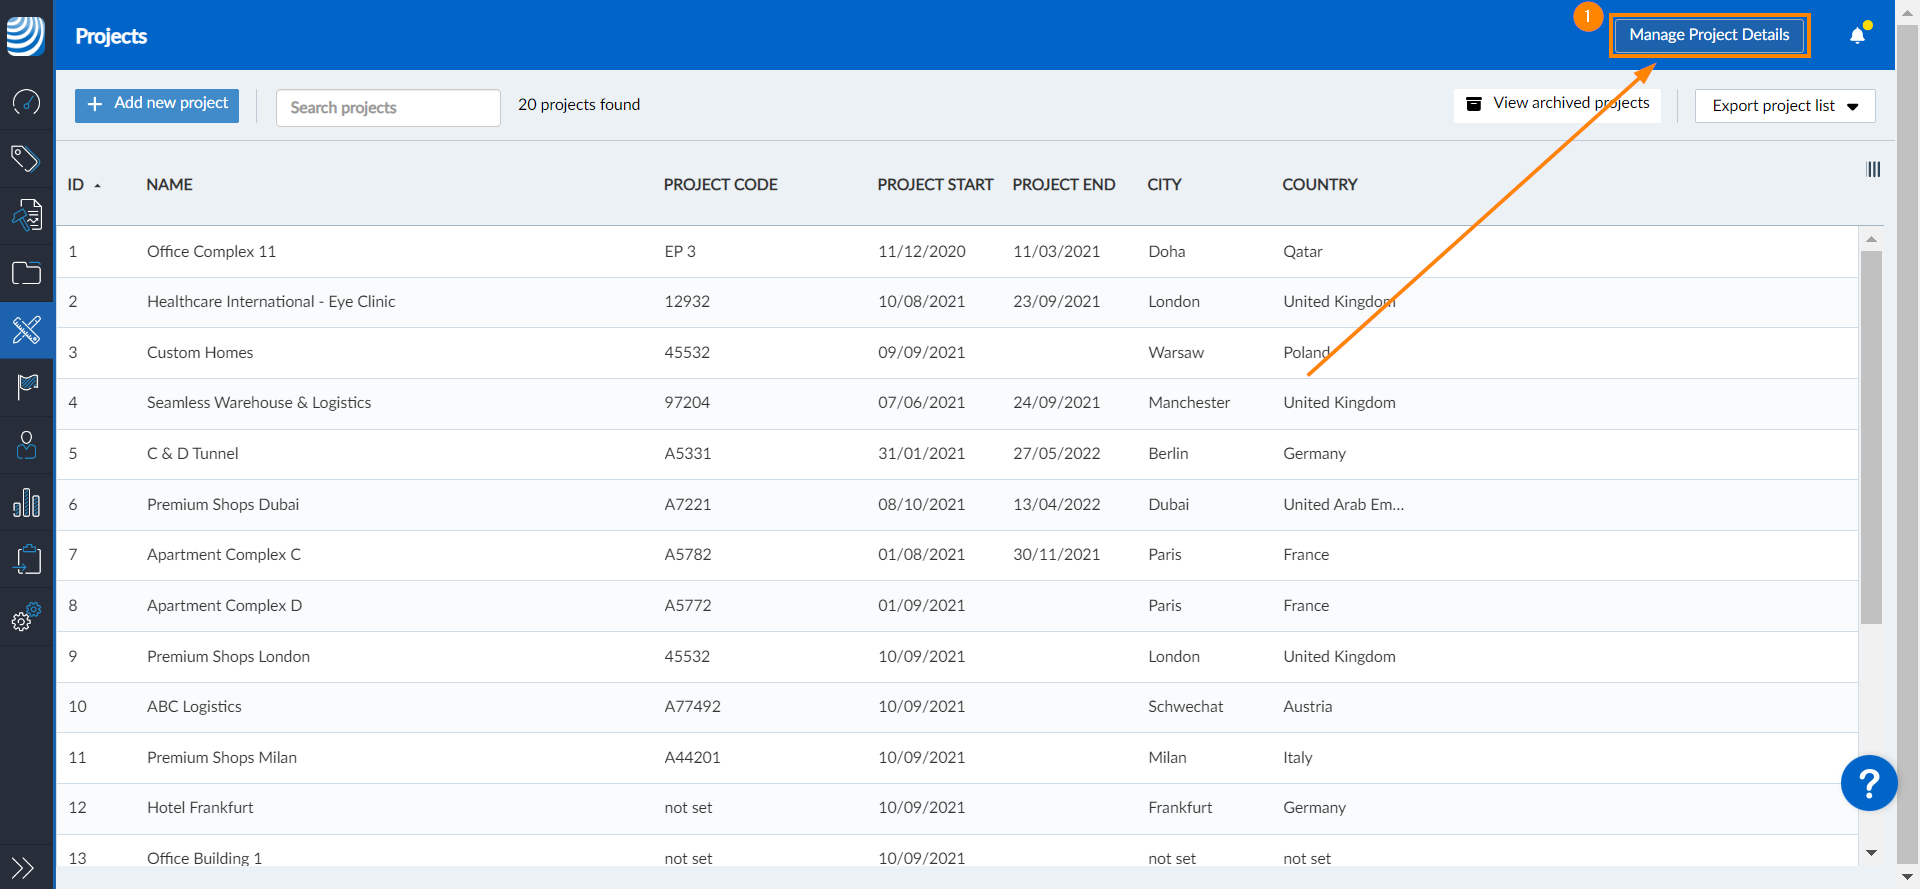Open the folder icon in sidebar
This screenshot has width=1920, height=889.
26,273
